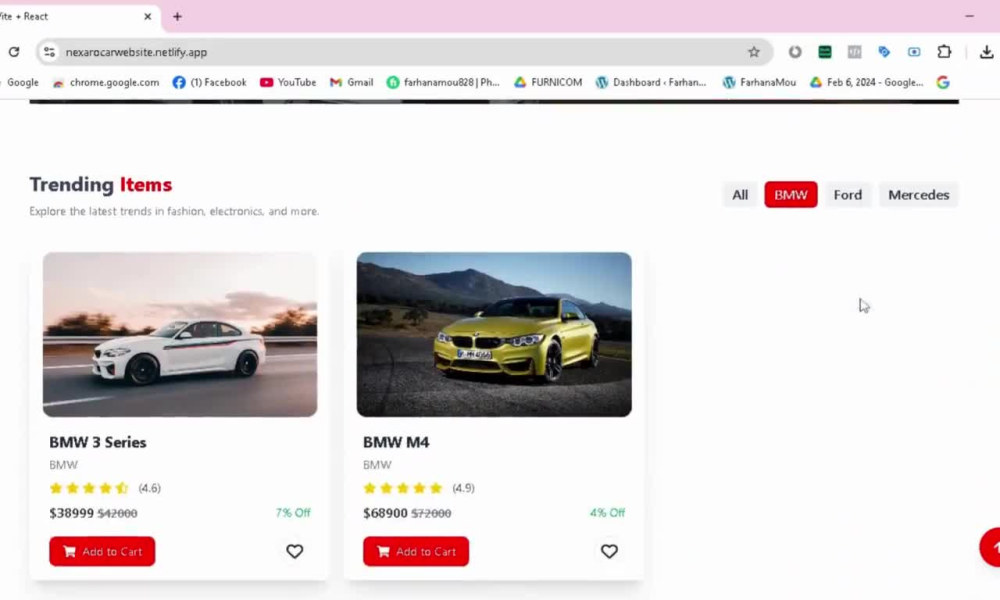Click the BMW M4 star rating
The height and width of the screenshot is (600, 1000).
point(402,488)
